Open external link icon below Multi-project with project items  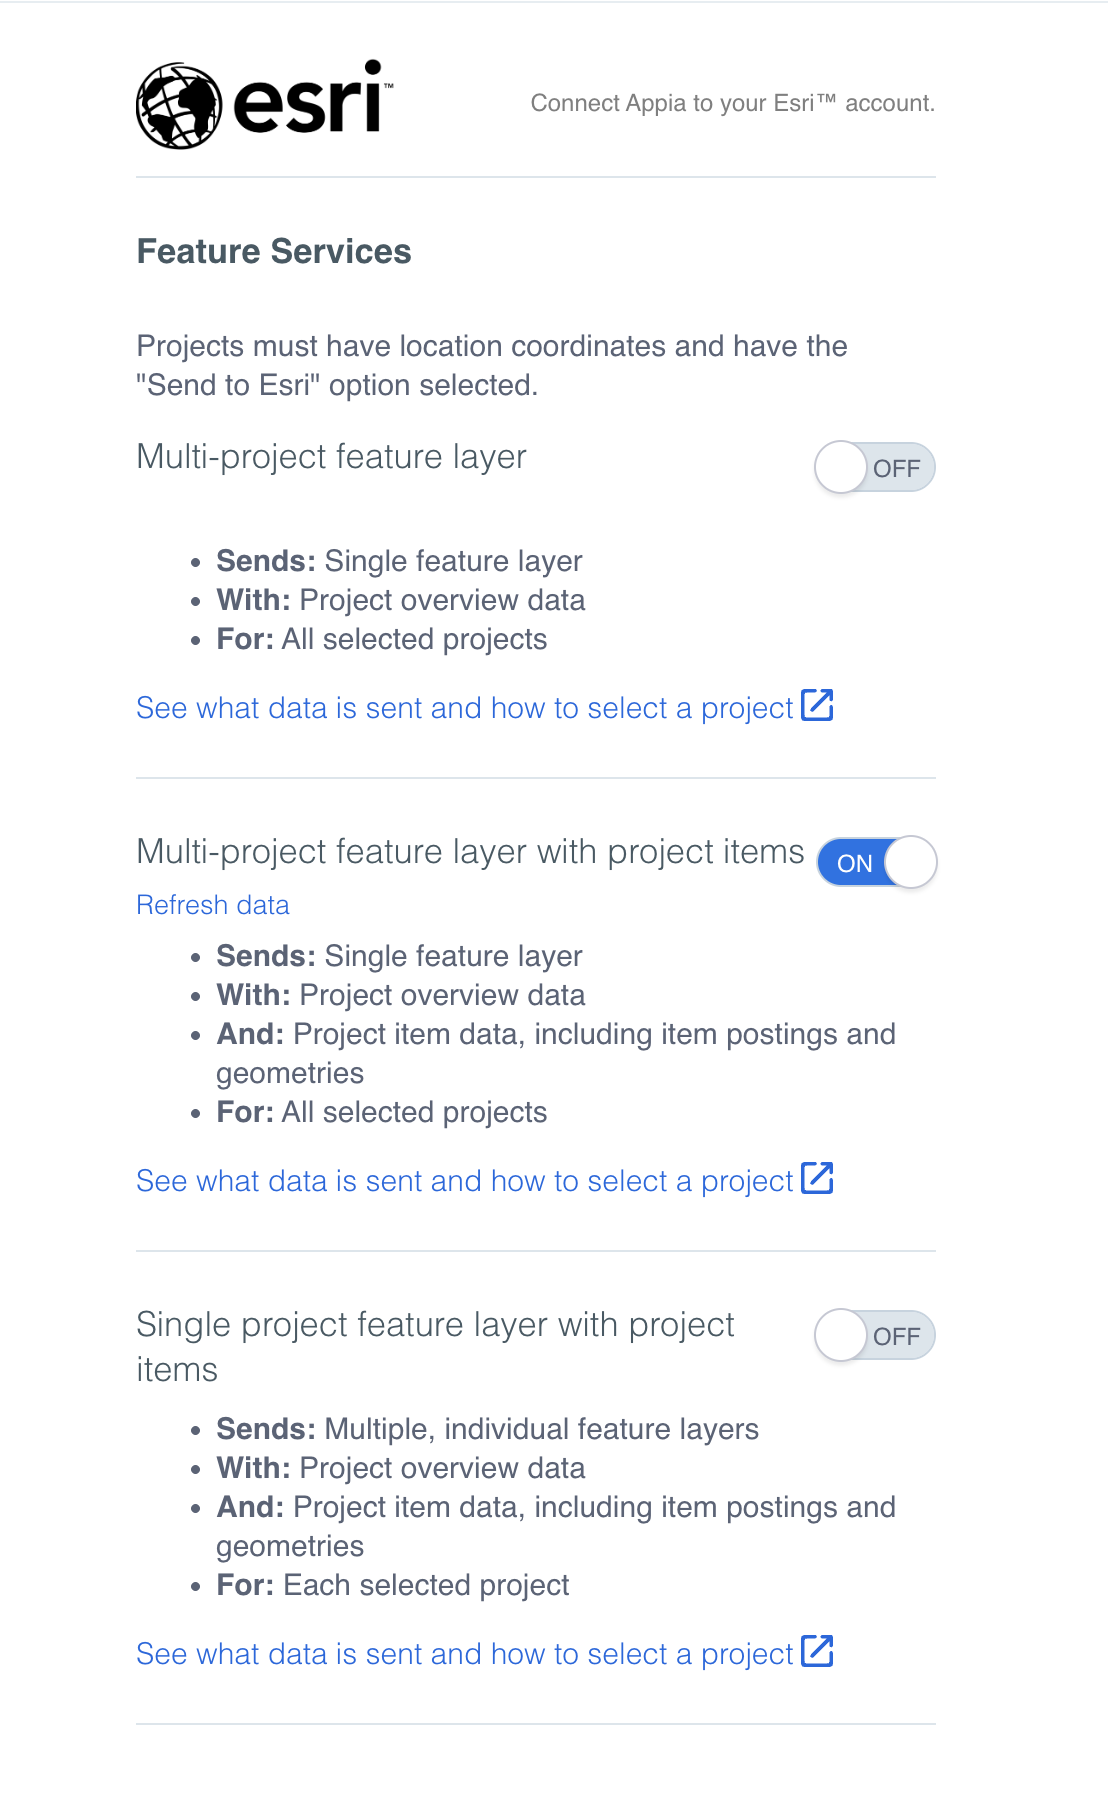tap(817, 1178)
